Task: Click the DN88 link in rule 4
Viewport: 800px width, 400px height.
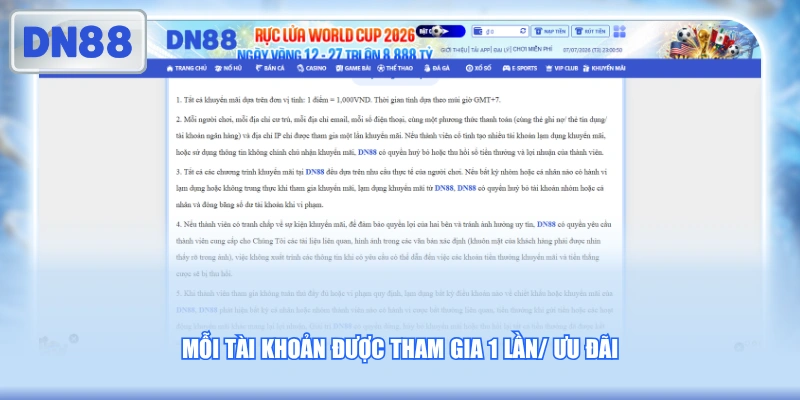Action: pyautogui.click(x=546, y=224)
